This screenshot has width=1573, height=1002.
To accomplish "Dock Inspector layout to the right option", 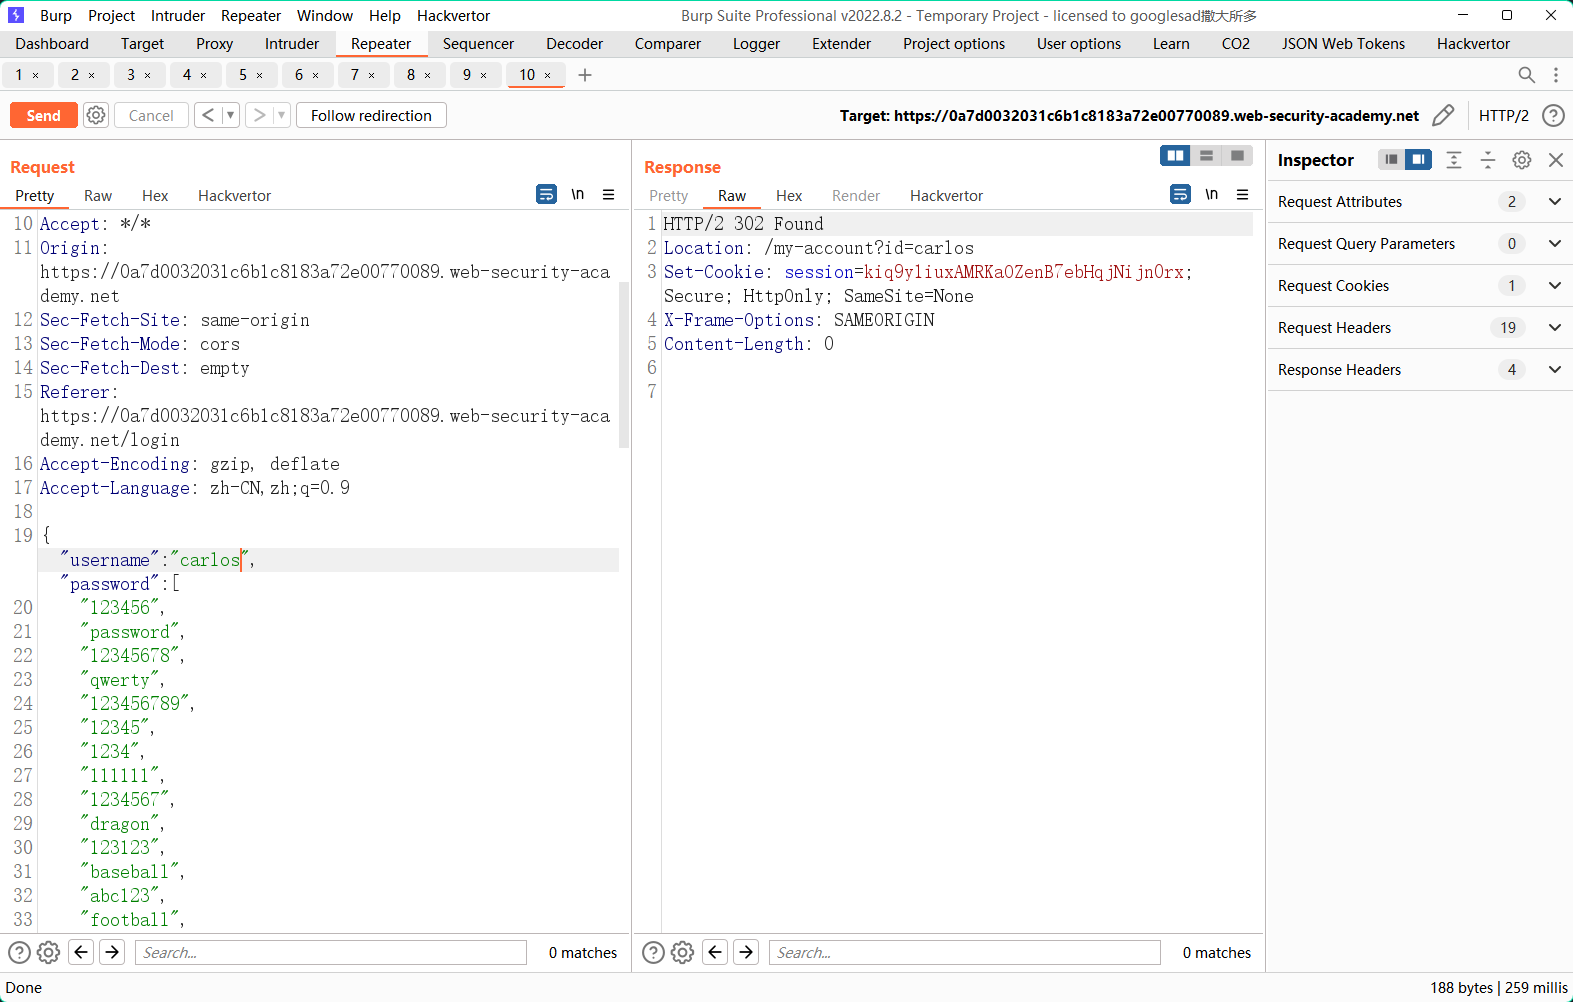I will [x=1418, y=159].
